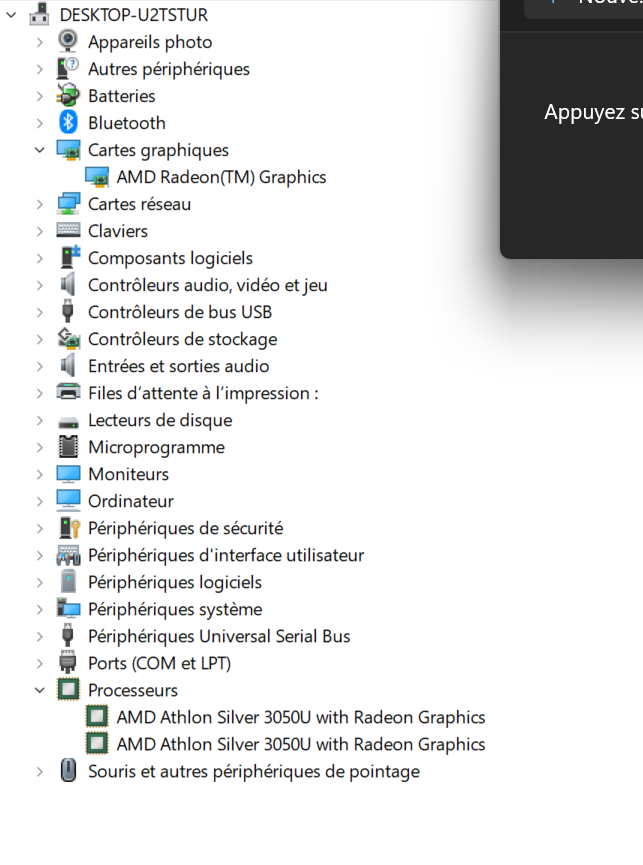Click the Contrôleurs audio, vidéo et jeu speaker icon
This screenshot has height=865, width=643.
(68, 285)
